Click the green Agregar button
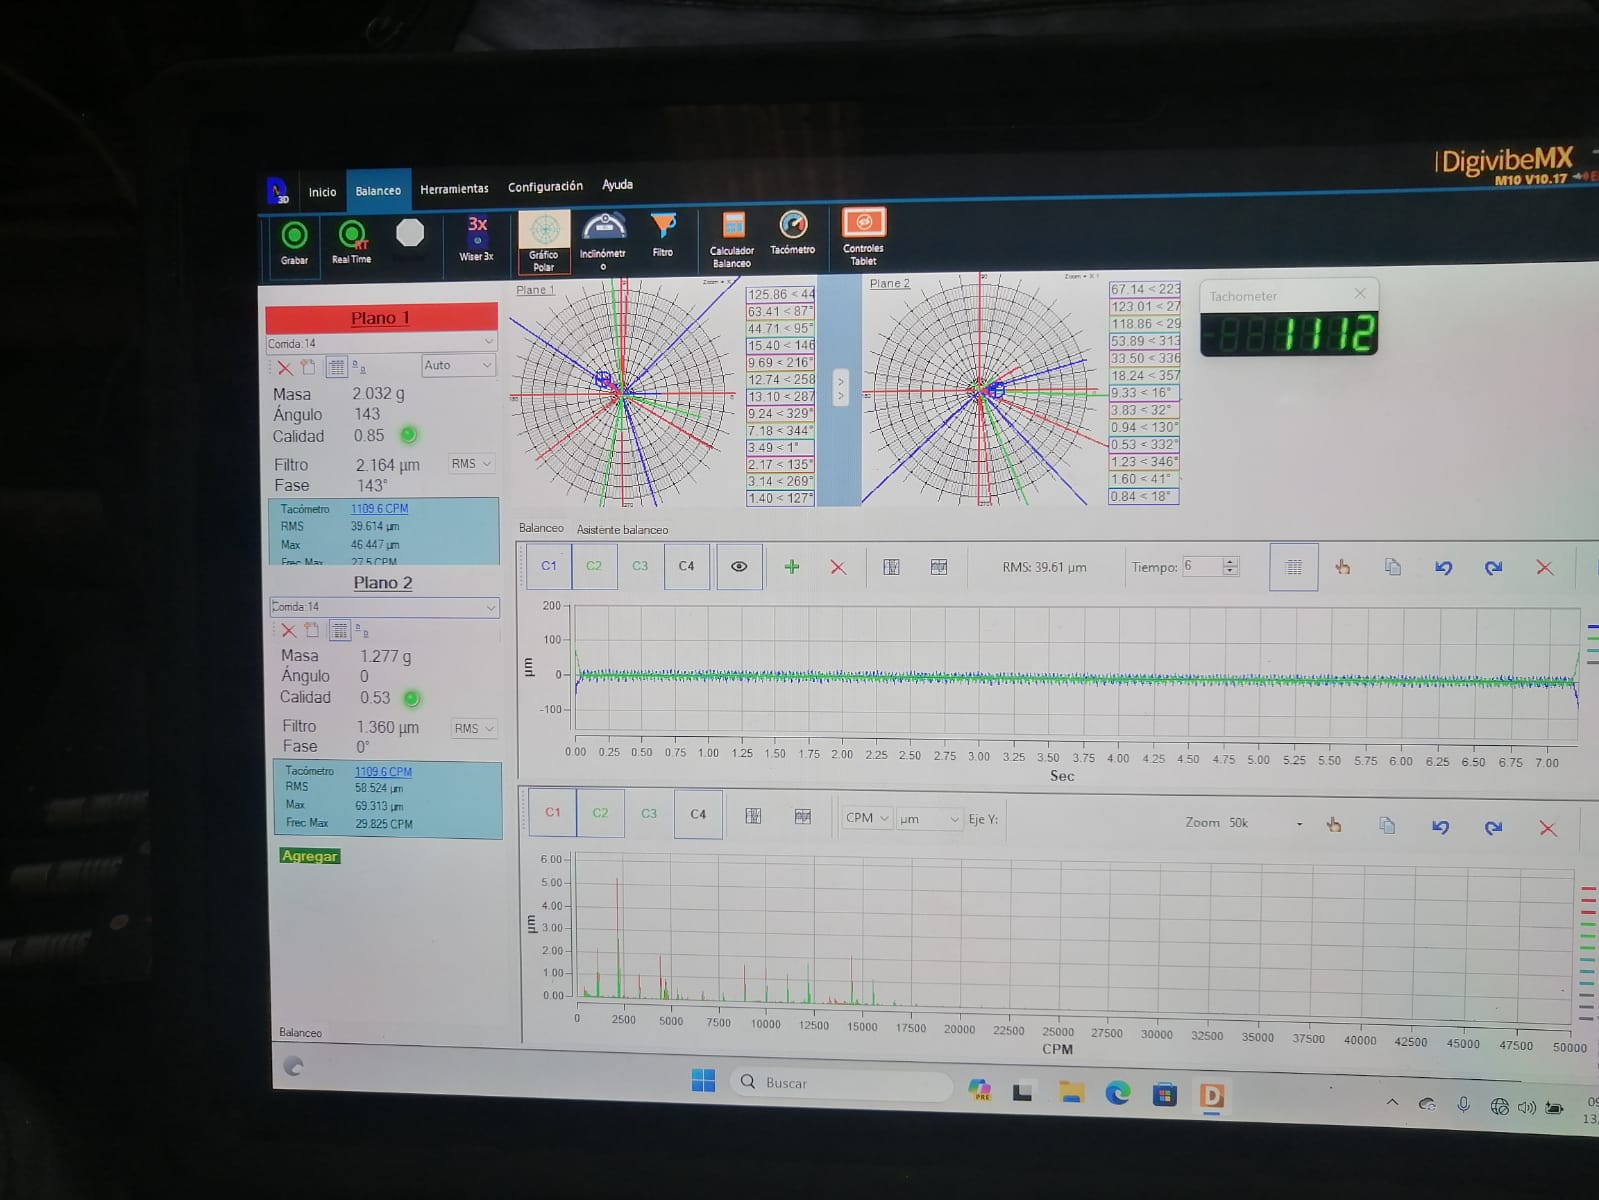1599x1200 pixels. (x=310, y=856)
